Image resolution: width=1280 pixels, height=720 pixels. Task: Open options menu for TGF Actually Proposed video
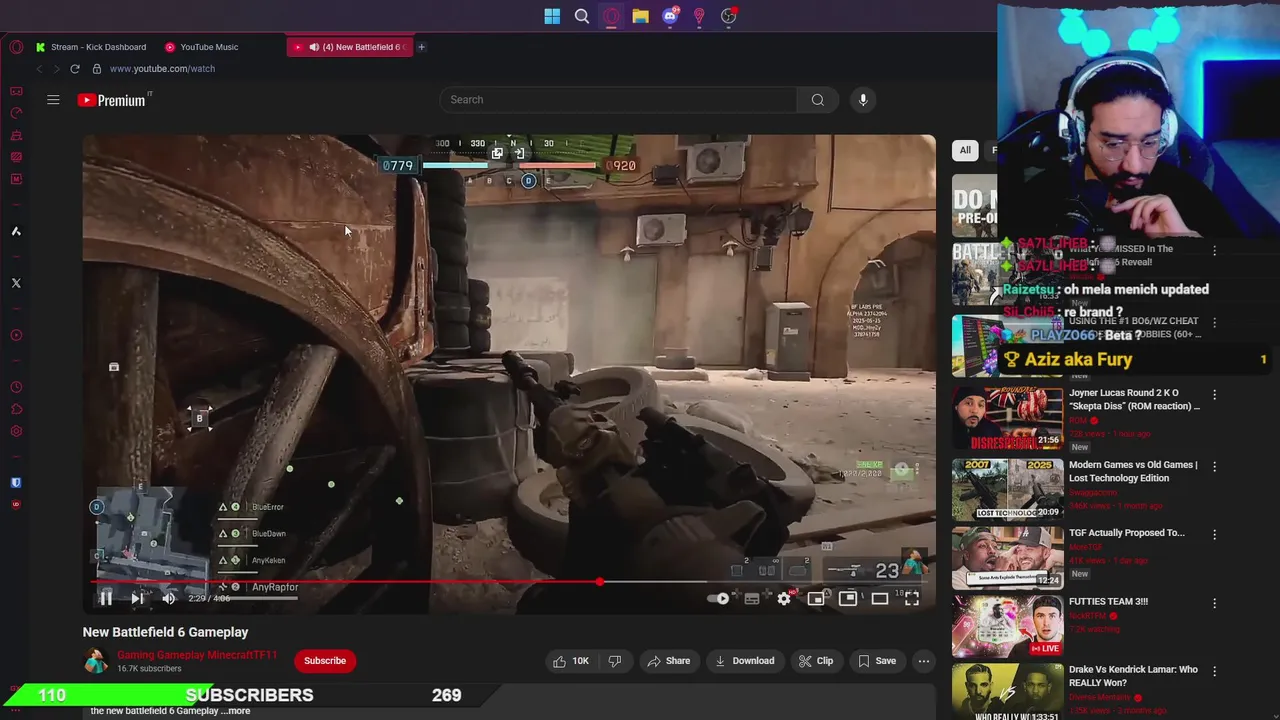click(x=1215, y=534)
